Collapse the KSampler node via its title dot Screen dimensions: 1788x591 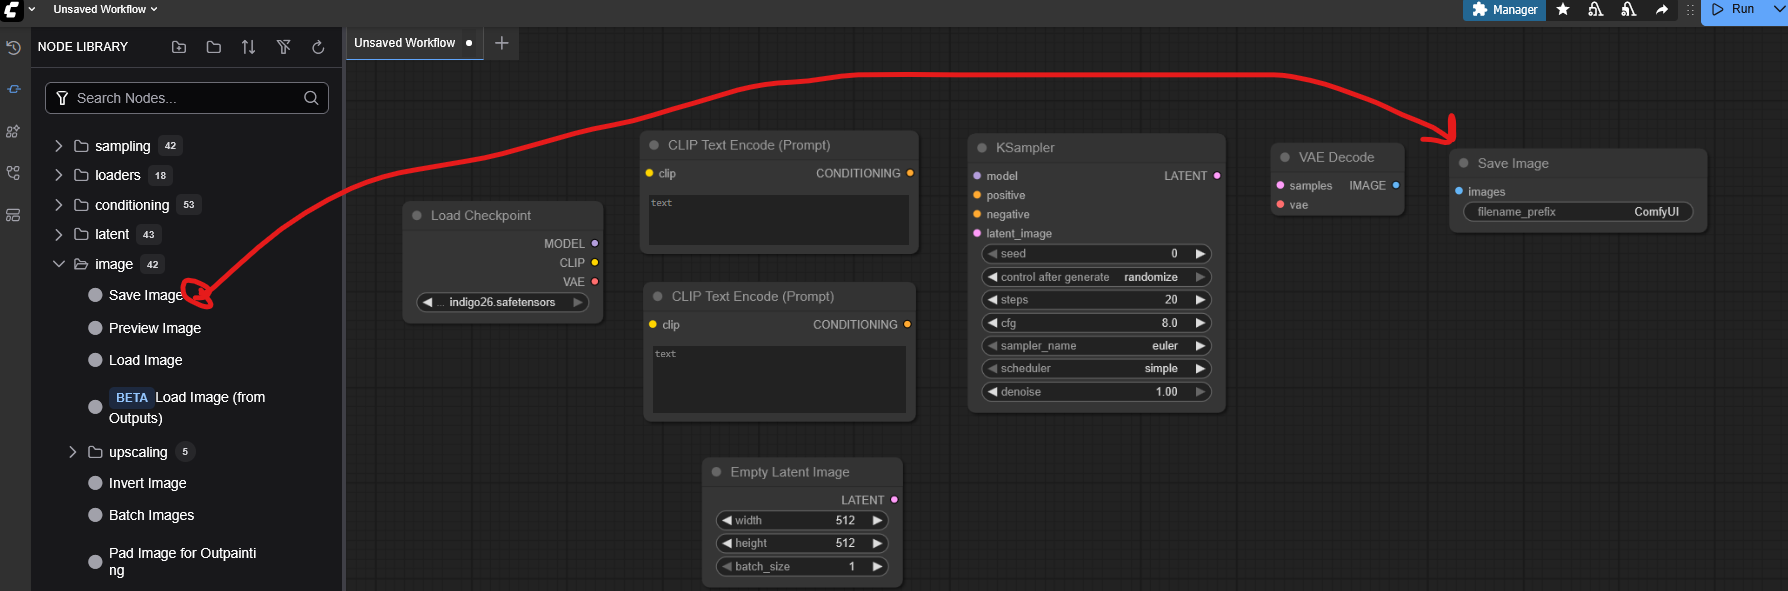point(982,148)
